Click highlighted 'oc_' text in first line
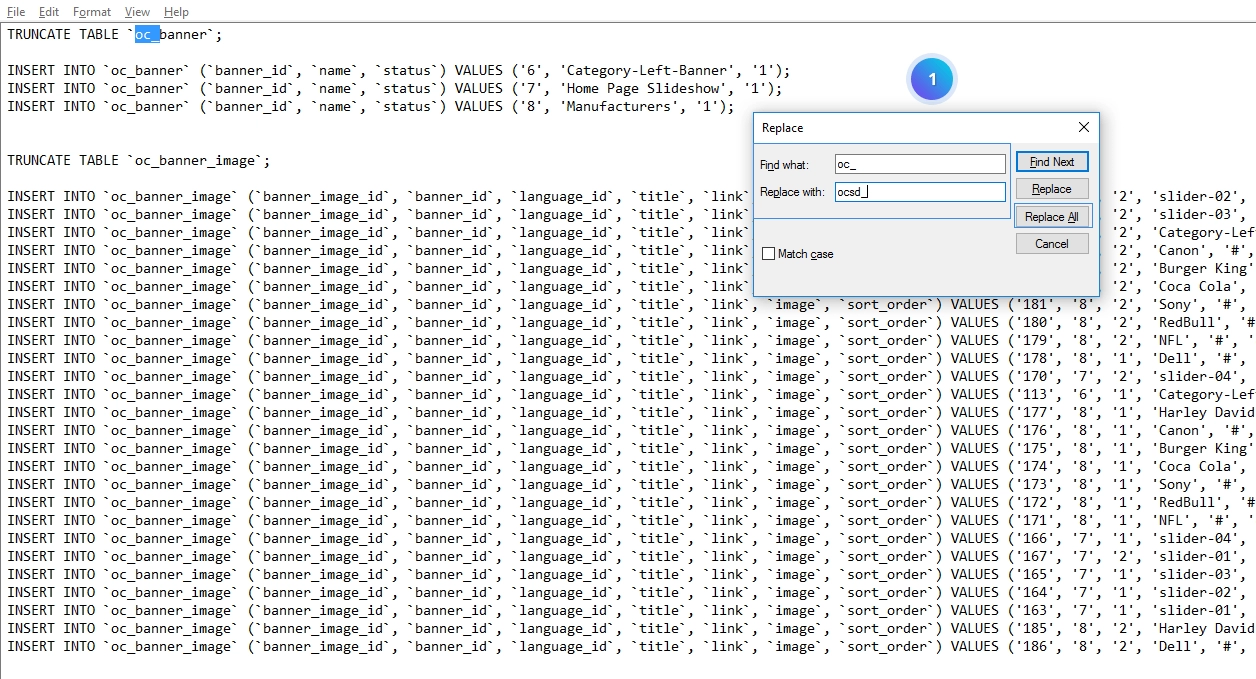 (147, 34)
